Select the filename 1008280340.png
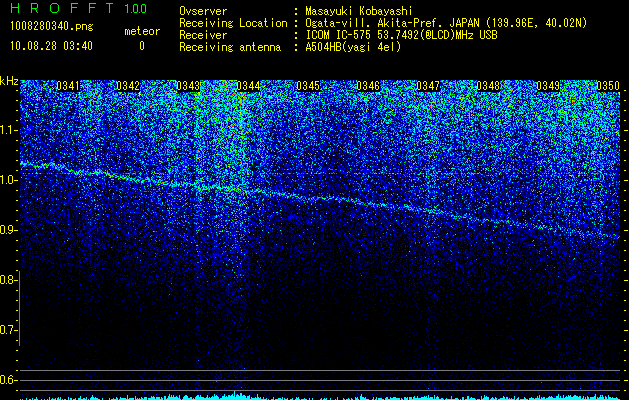629x400 pixels. coord(52,27)
